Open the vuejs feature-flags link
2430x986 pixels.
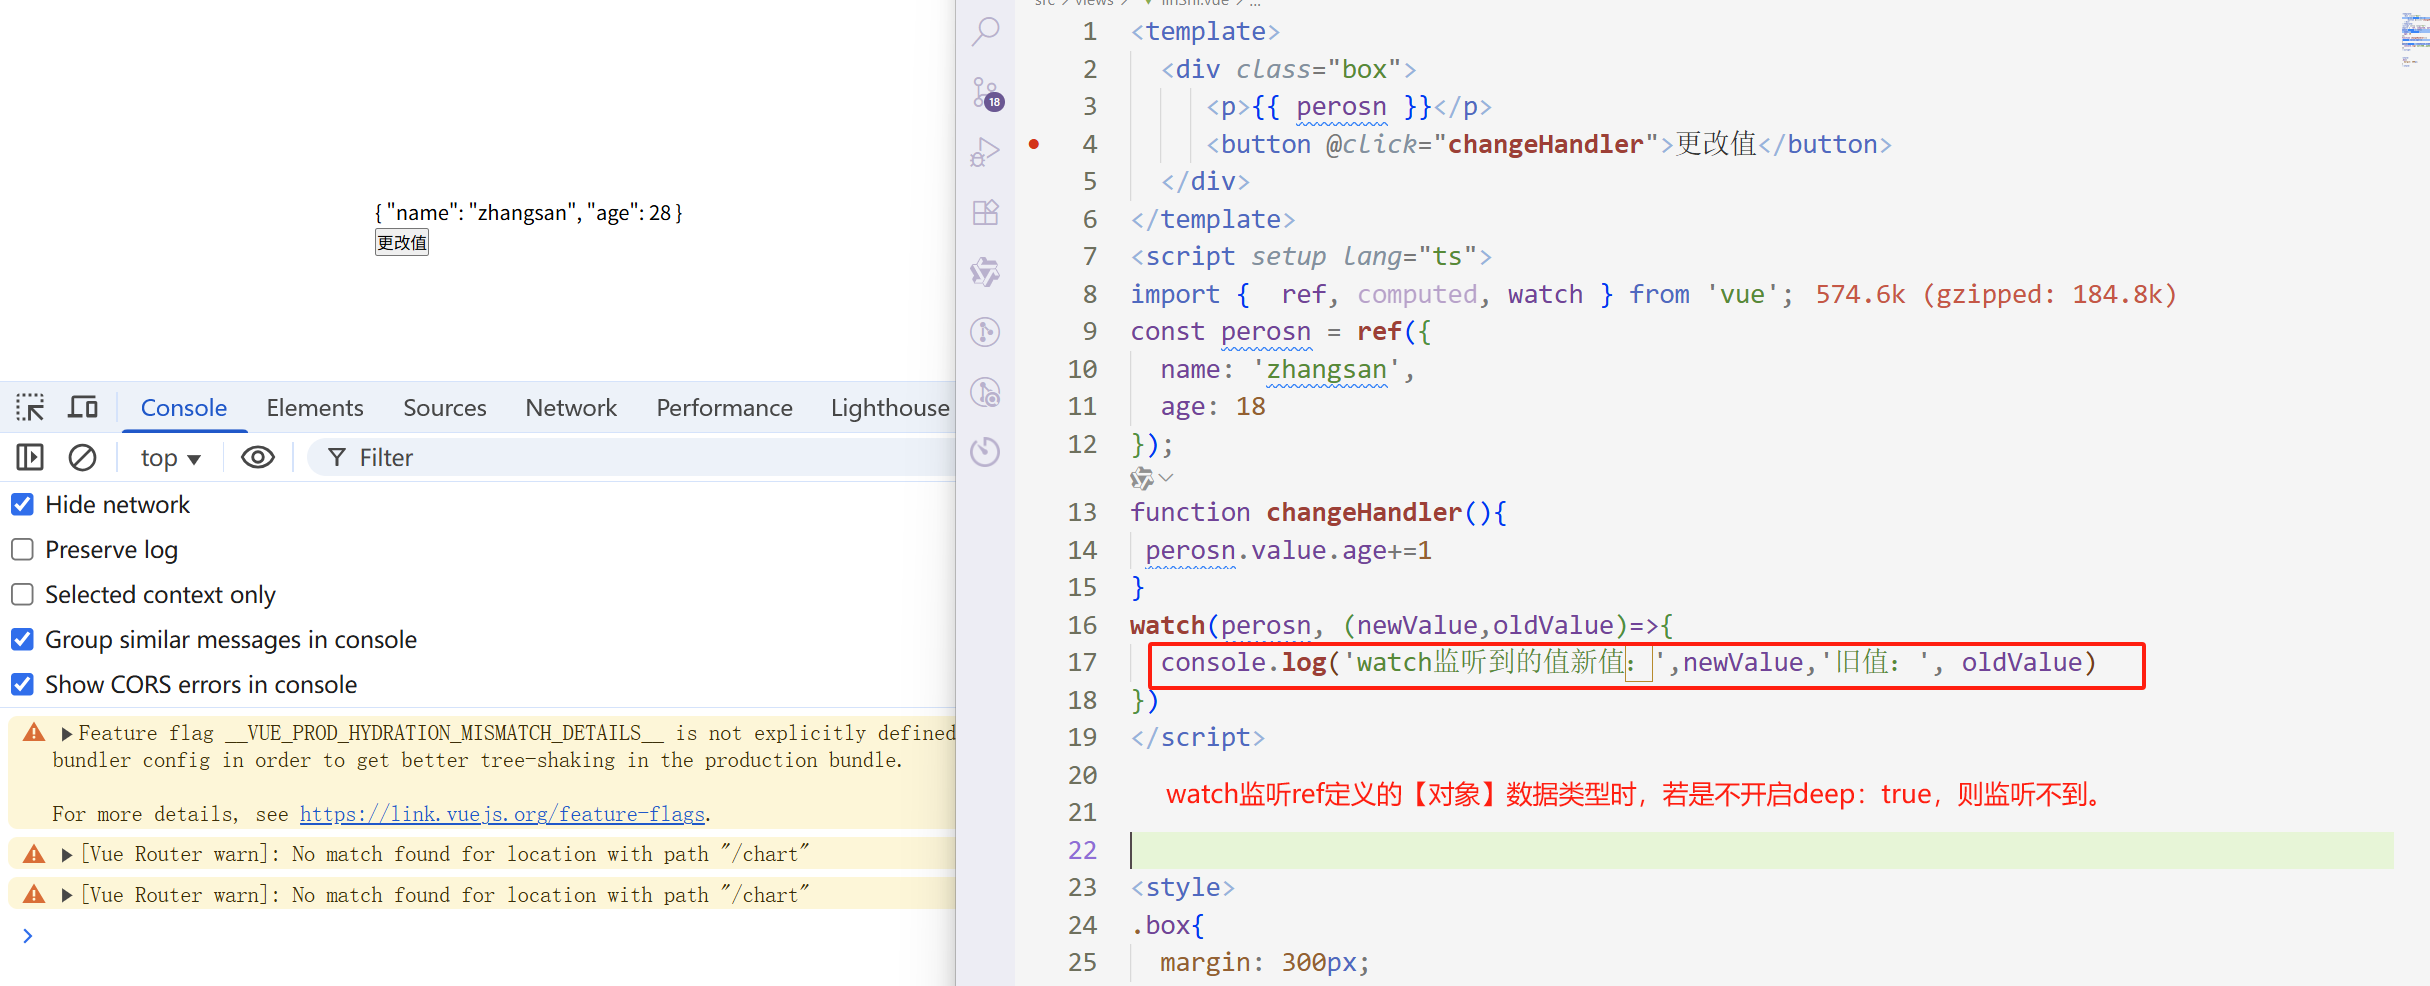(502, 815)
